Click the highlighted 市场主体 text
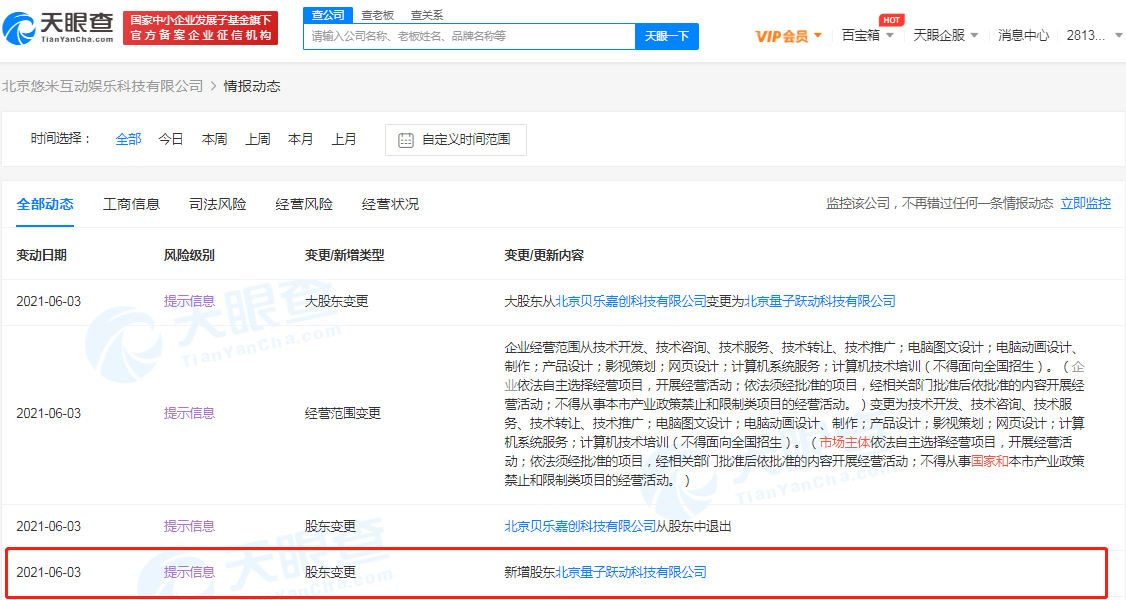Screen dimensions: 1126x600 (844, 442)
